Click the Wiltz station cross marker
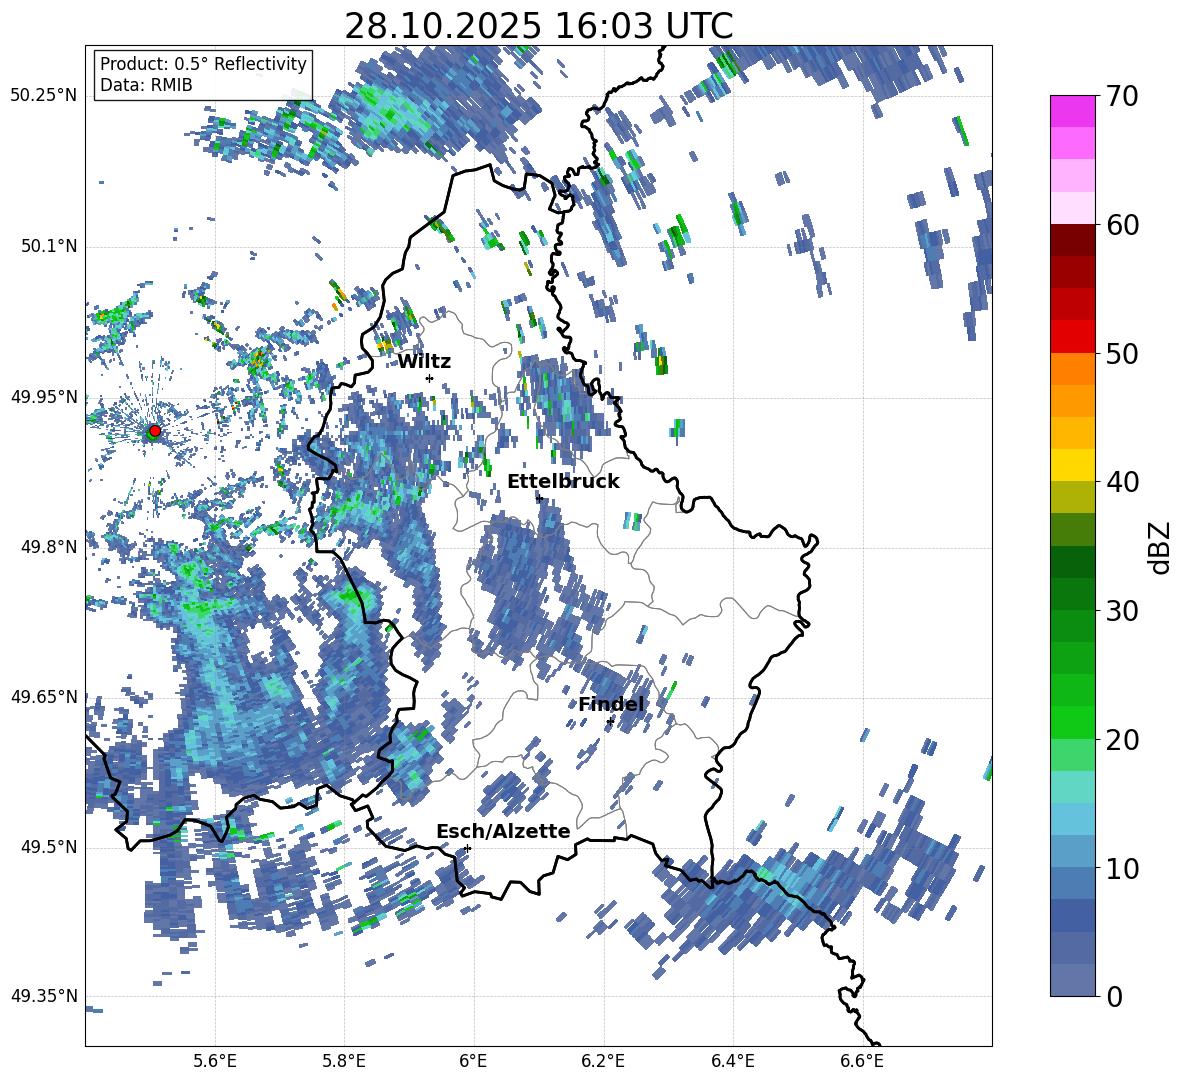 430,378
